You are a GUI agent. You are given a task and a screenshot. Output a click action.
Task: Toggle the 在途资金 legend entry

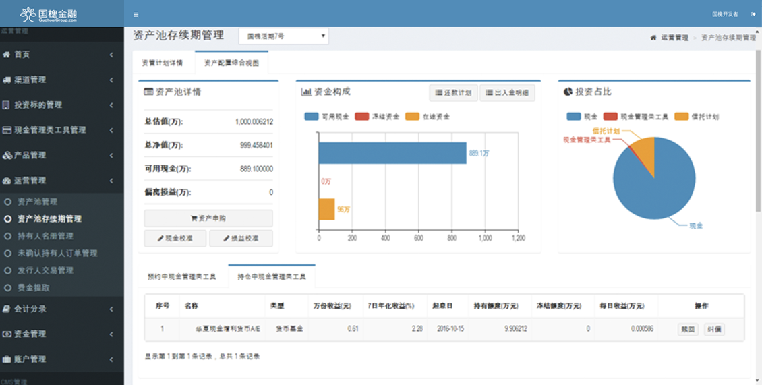pyautogui.click(x=428, y=117)
